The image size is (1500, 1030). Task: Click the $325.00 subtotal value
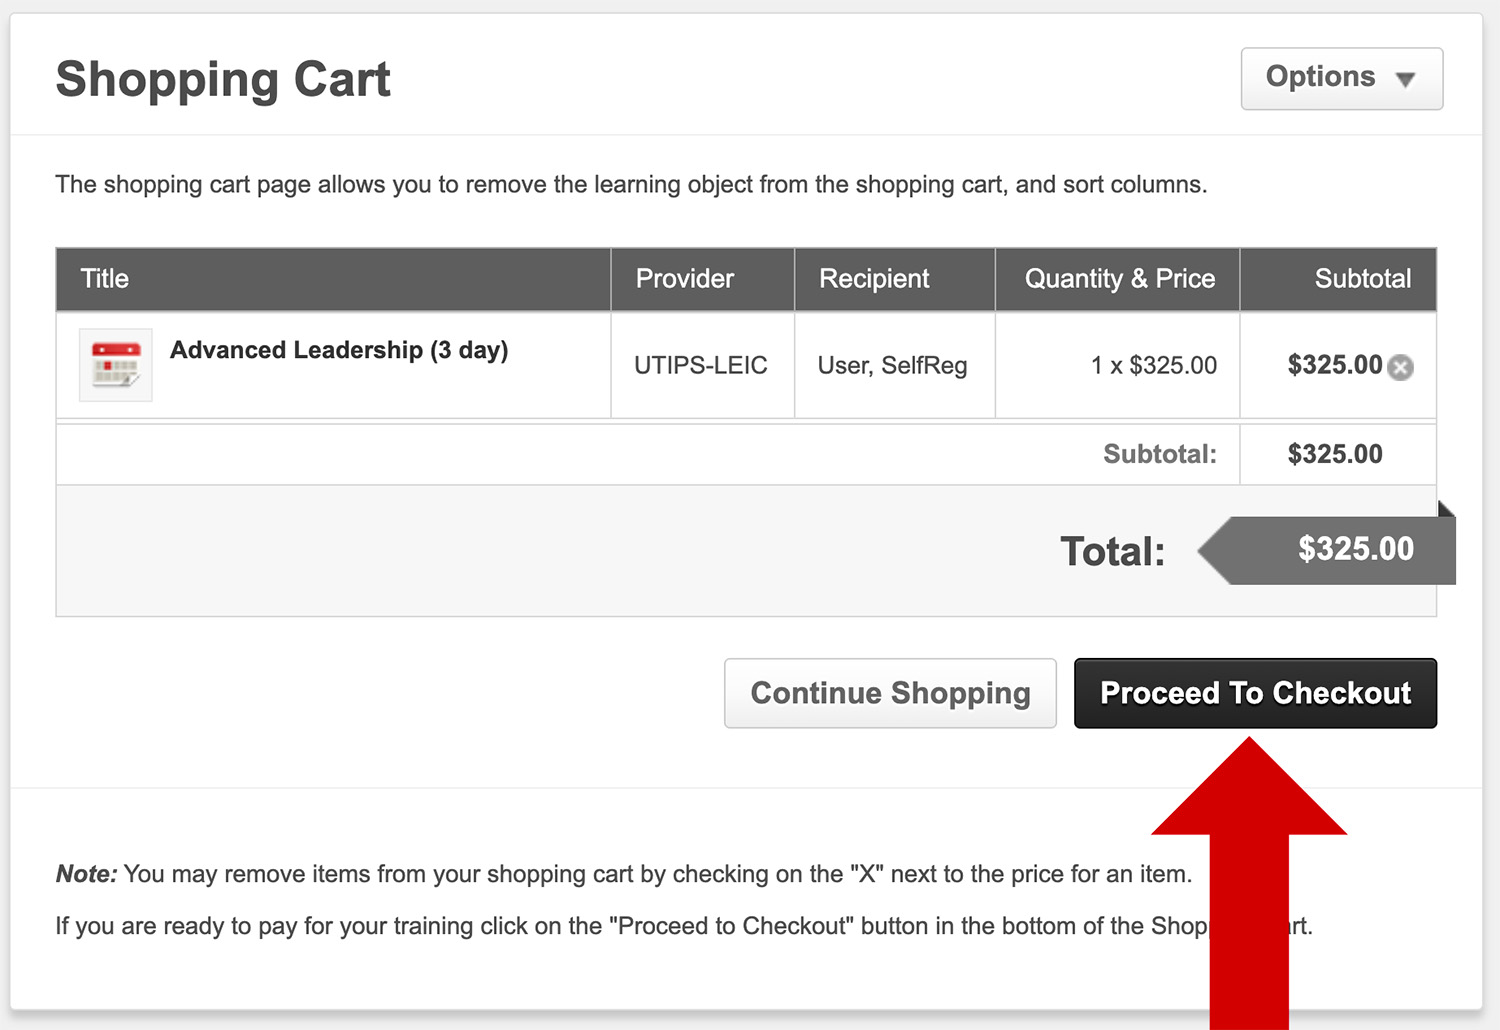pyautogui.click(x=1335, y=365)
